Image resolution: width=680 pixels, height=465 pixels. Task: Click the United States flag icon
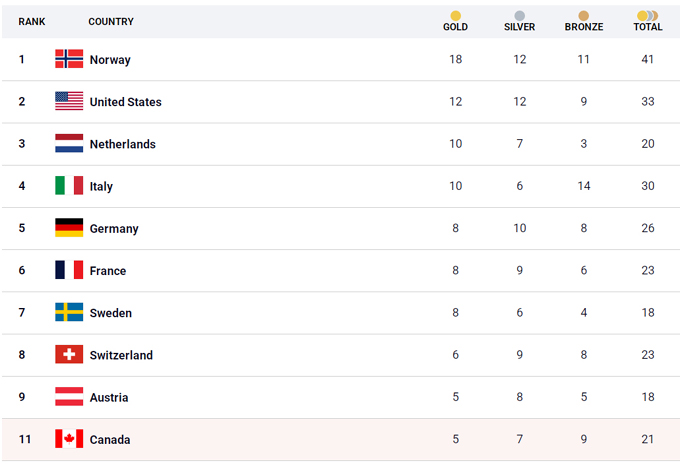click(x=69, y=101)
